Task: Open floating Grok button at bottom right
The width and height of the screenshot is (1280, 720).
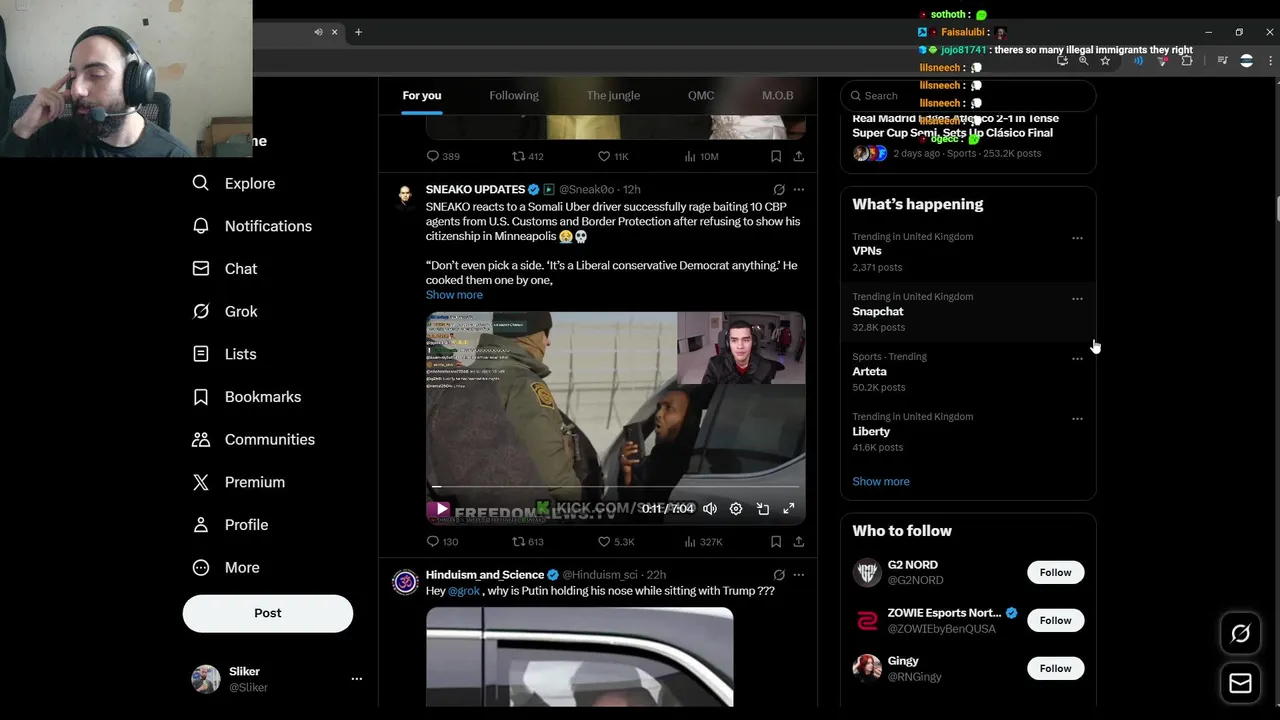Action: coord(1240,633)
